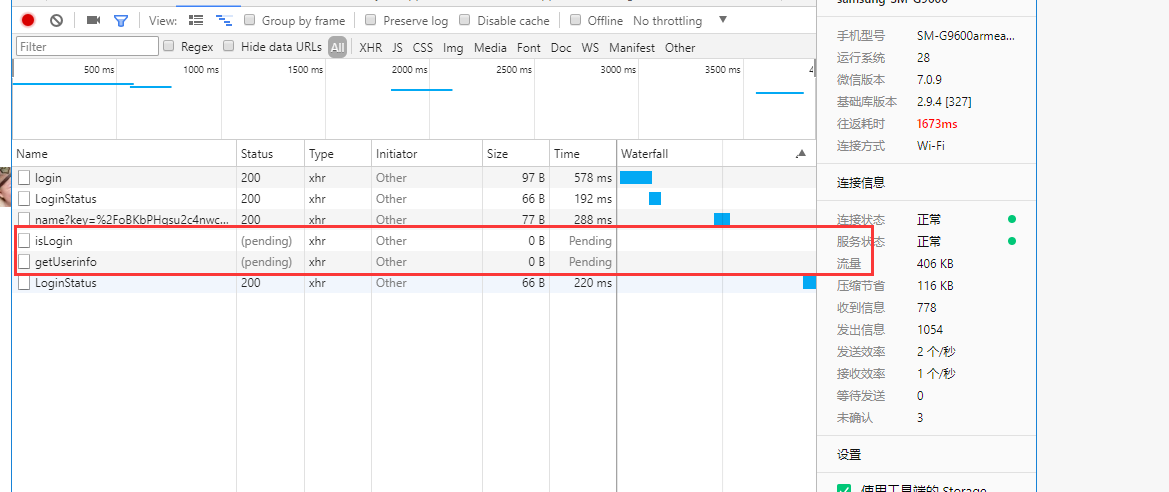Click the sort arrow in Waterfall column

[800, 154]
